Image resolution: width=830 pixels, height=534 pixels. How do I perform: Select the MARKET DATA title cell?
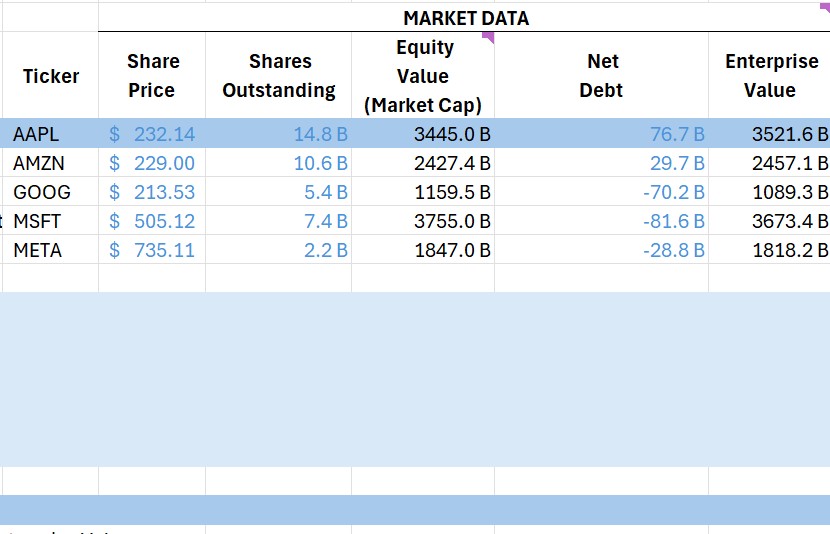click(x=465, y=18)
